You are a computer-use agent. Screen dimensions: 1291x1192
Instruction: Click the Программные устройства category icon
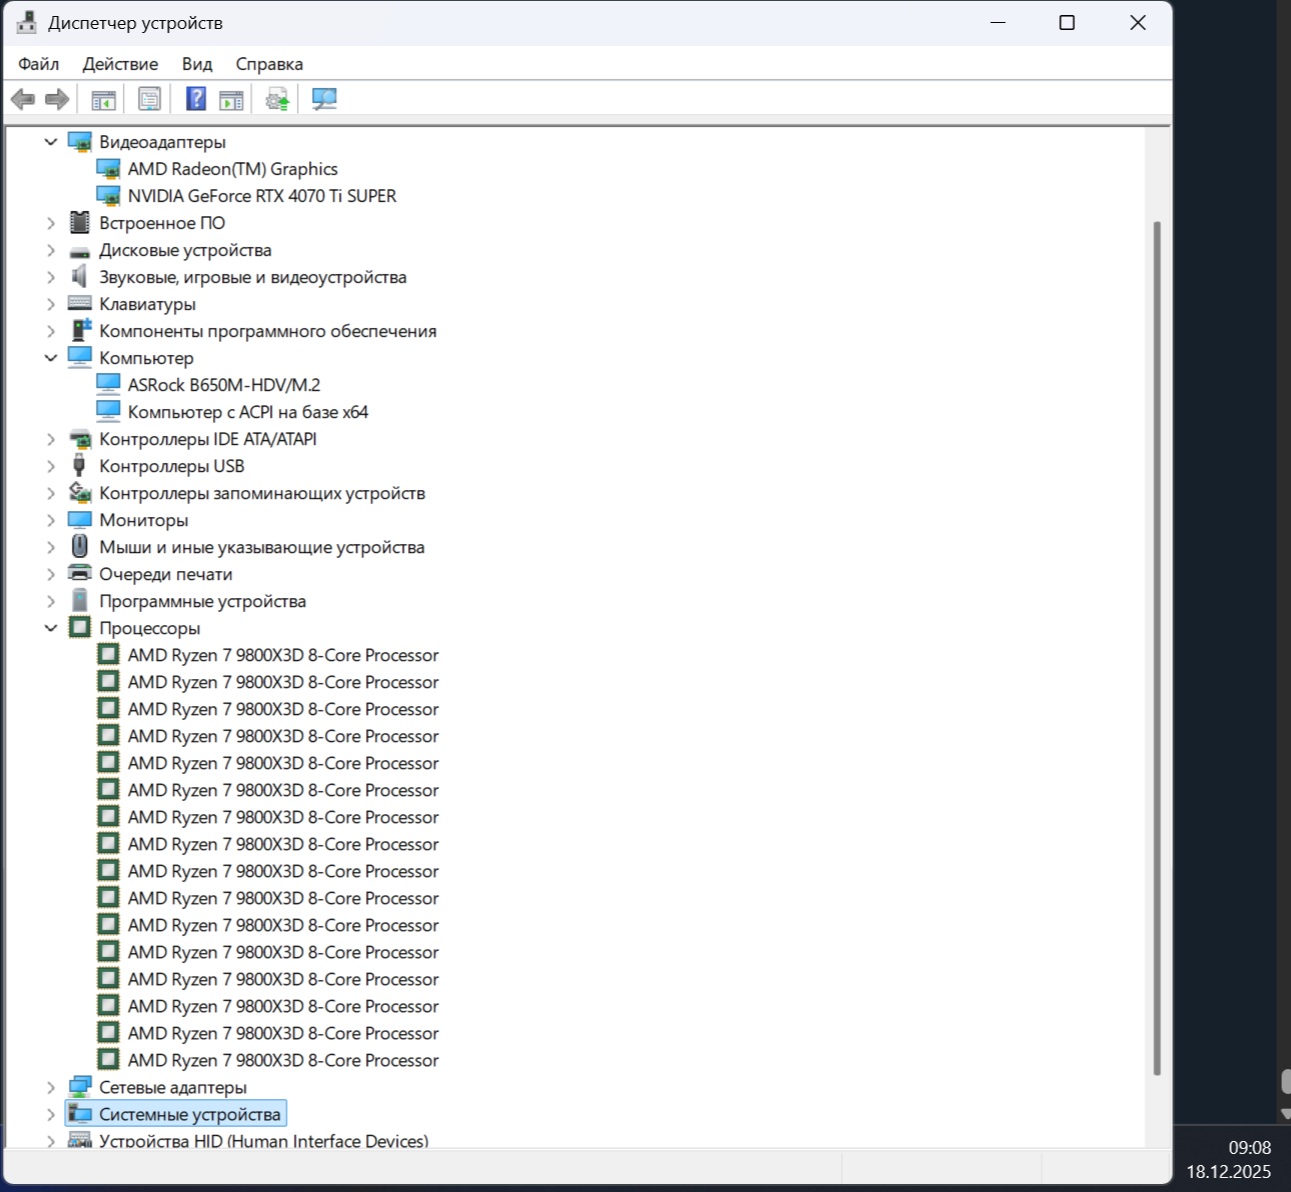(80, 601)
